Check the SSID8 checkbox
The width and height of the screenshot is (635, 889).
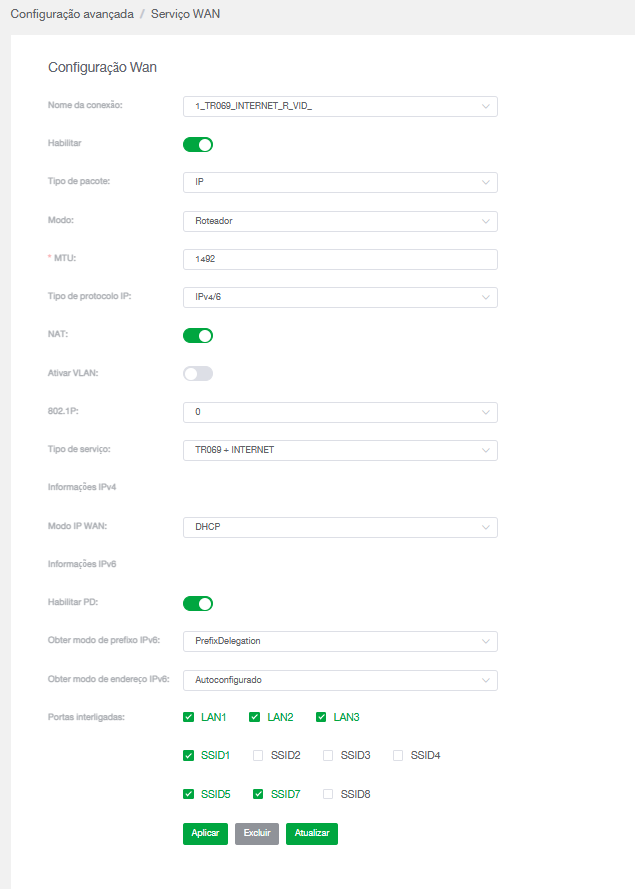tap(328, 794)
